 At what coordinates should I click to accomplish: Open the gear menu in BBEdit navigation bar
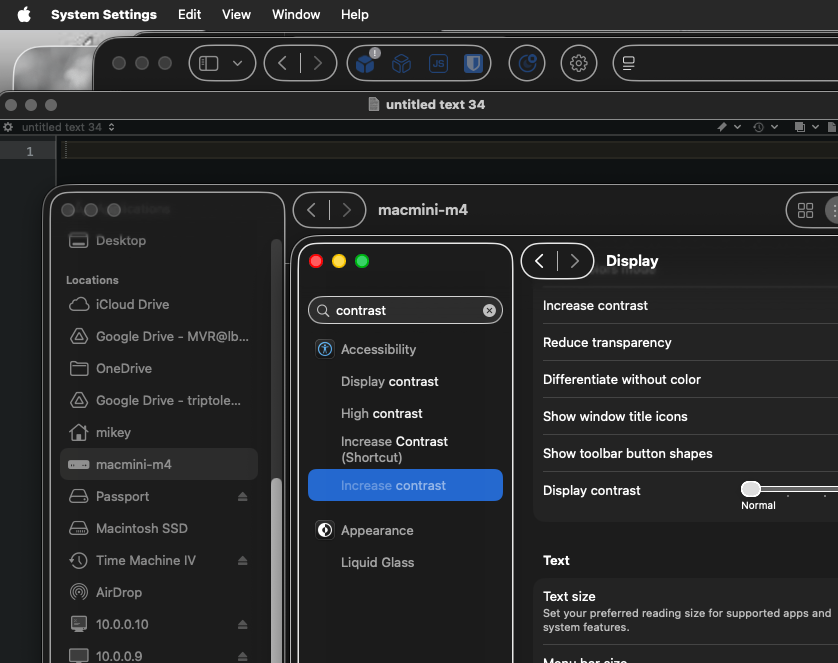coord(8,127)
